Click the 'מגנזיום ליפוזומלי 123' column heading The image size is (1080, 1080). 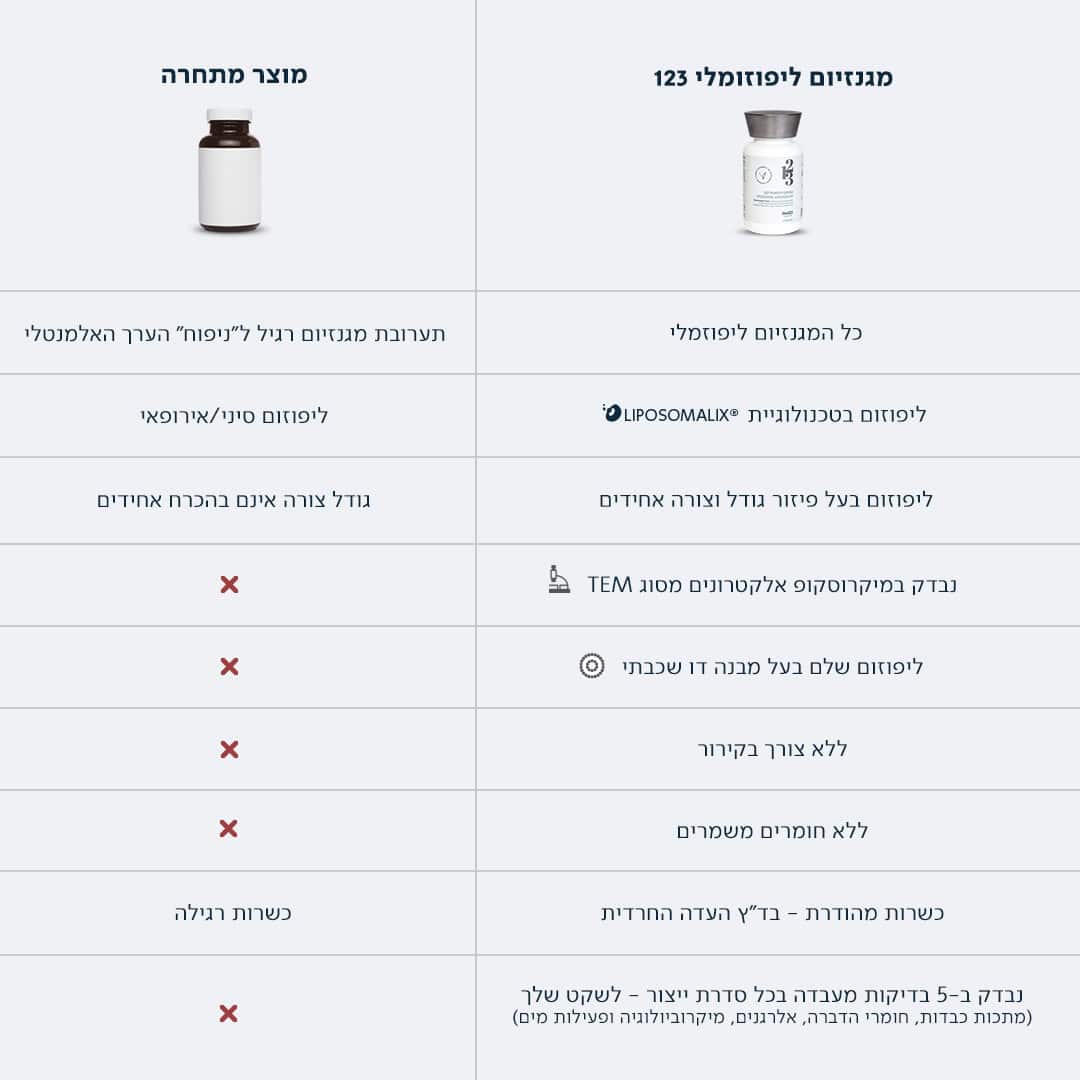click(x=773, y=77)
